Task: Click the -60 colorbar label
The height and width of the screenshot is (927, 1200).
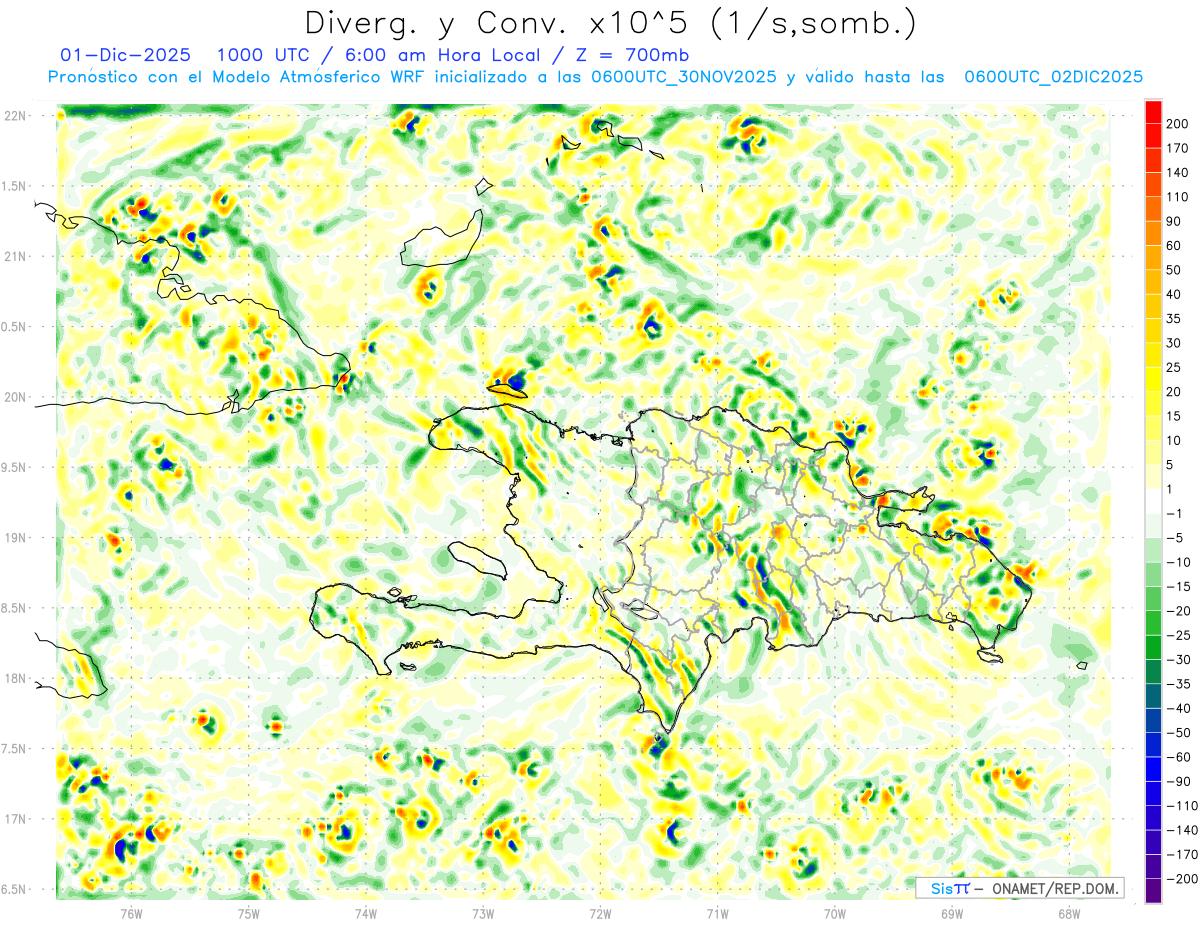Action: [1179, 758]
